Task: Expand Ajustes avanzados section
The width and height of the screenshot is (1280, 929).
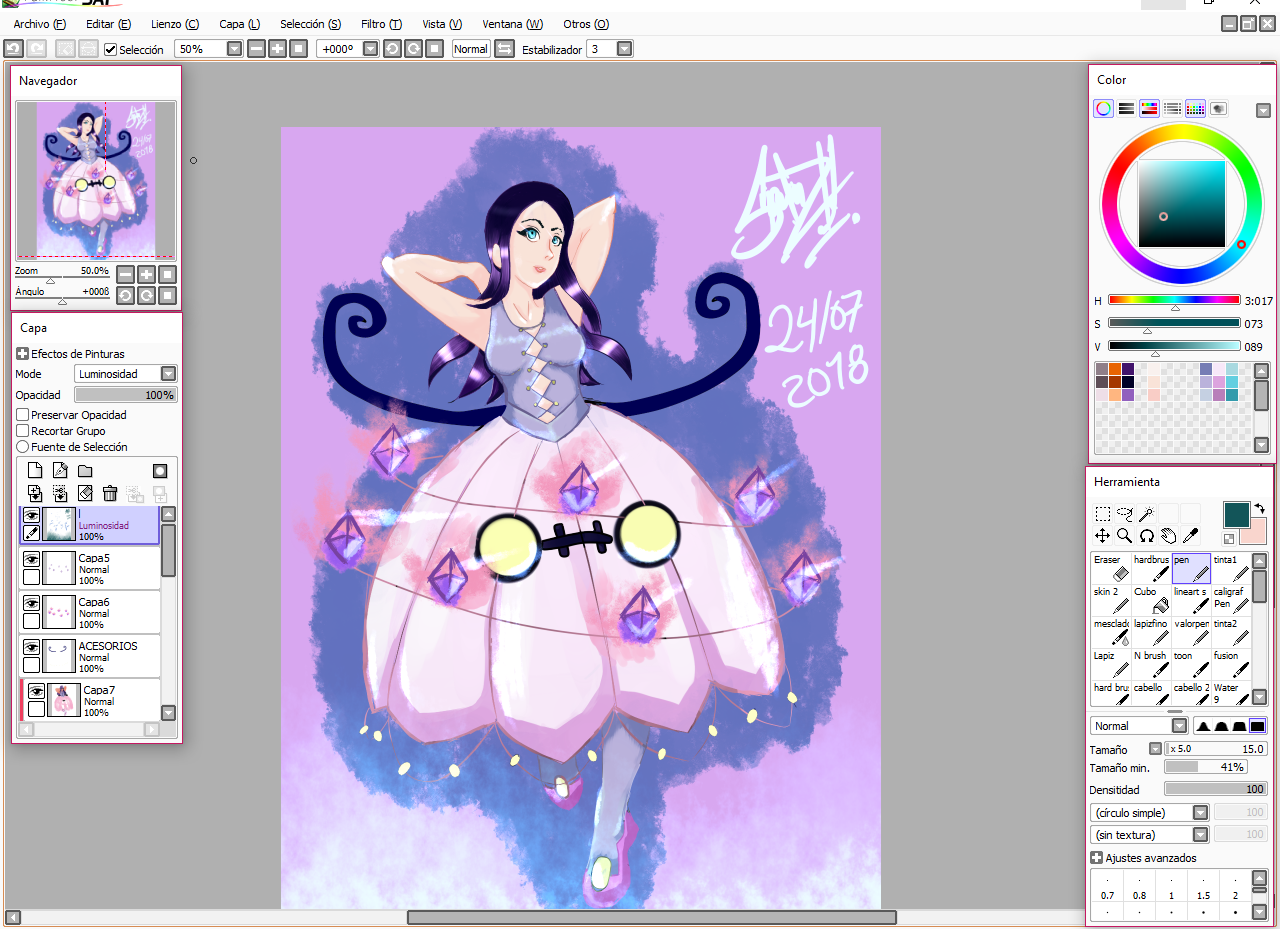Action: point(1097,858)
